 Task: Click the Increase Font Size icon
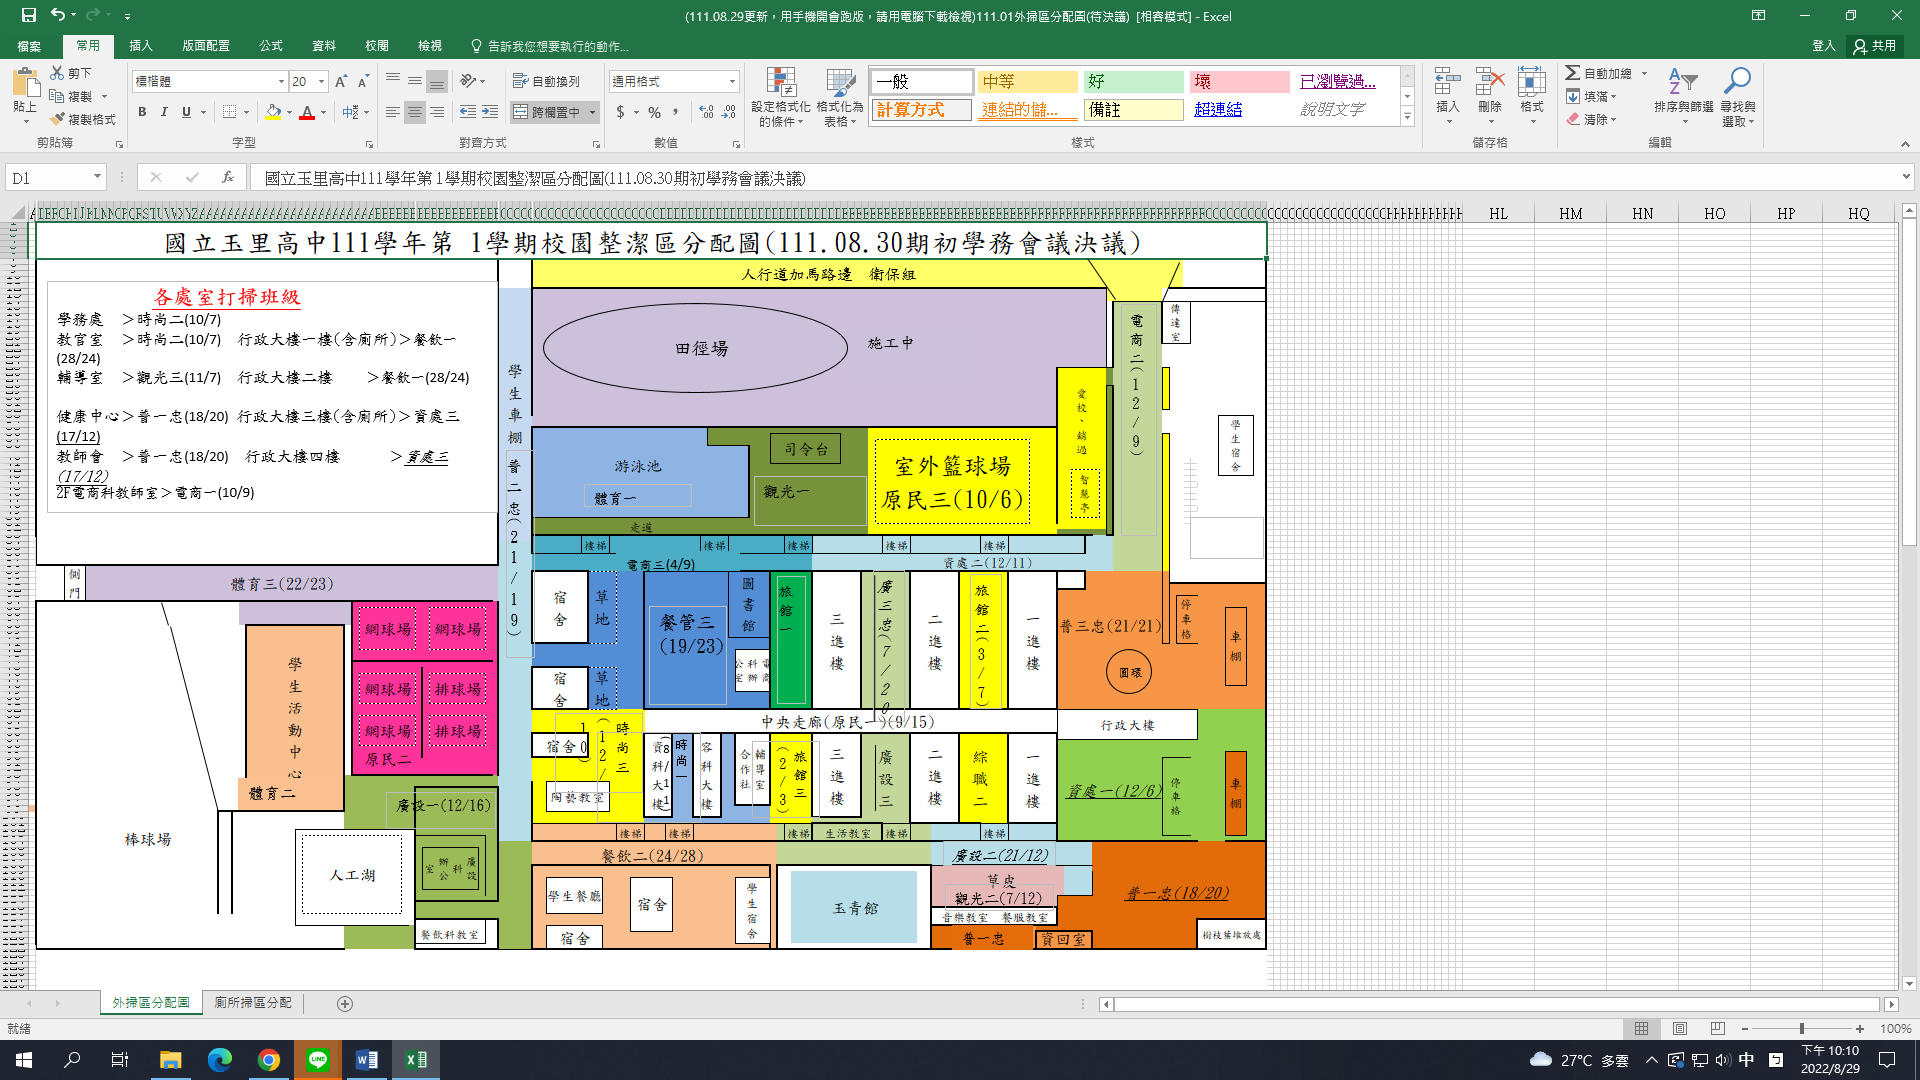(341, 81)
